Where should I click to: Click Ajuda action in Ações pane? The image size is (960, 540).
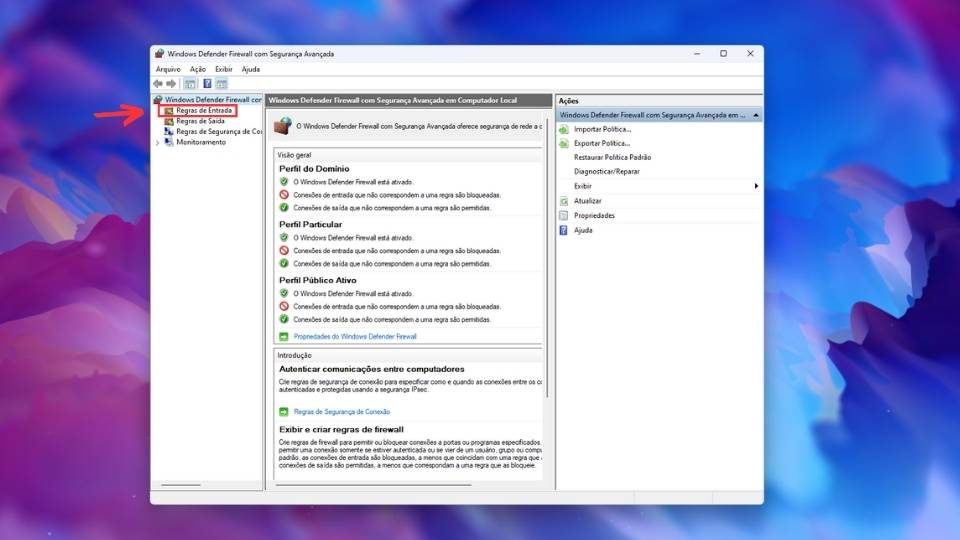click(x=583, y=230)
